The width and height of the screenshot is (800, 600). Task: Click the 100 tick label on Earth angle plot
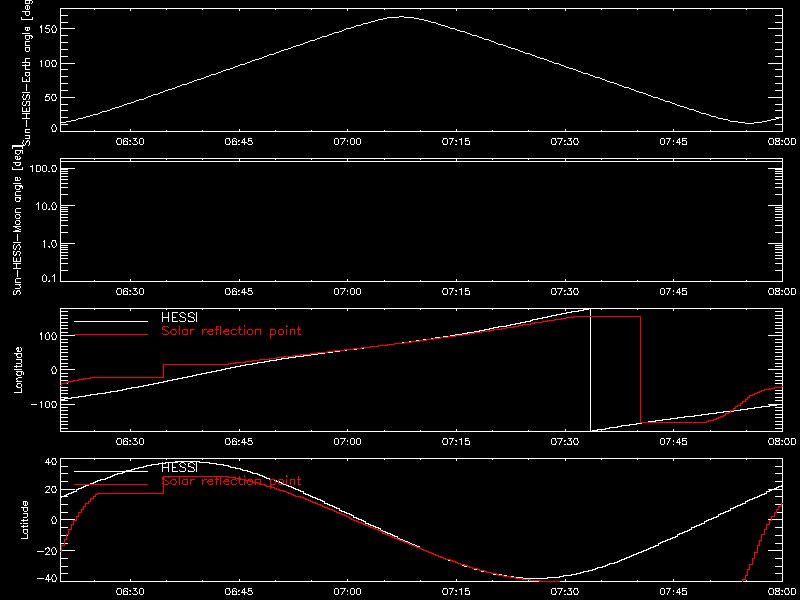coord(46,64)
